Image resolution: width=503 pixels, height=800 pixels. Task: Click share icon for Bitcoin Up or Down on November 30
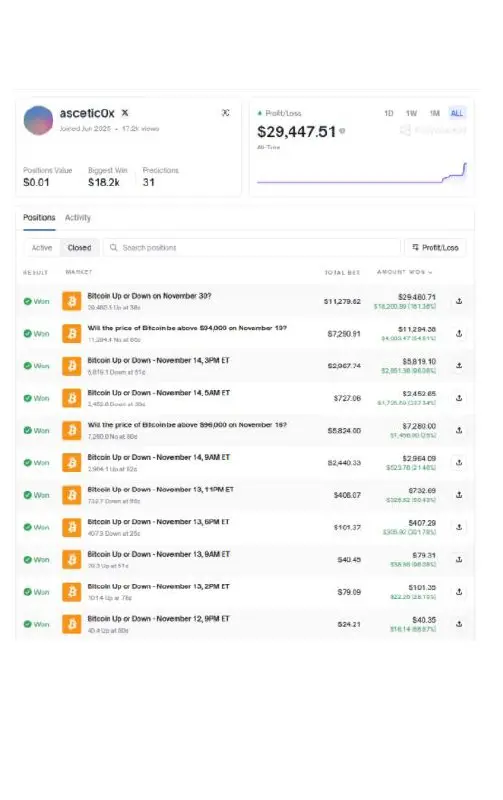(459, 301)
